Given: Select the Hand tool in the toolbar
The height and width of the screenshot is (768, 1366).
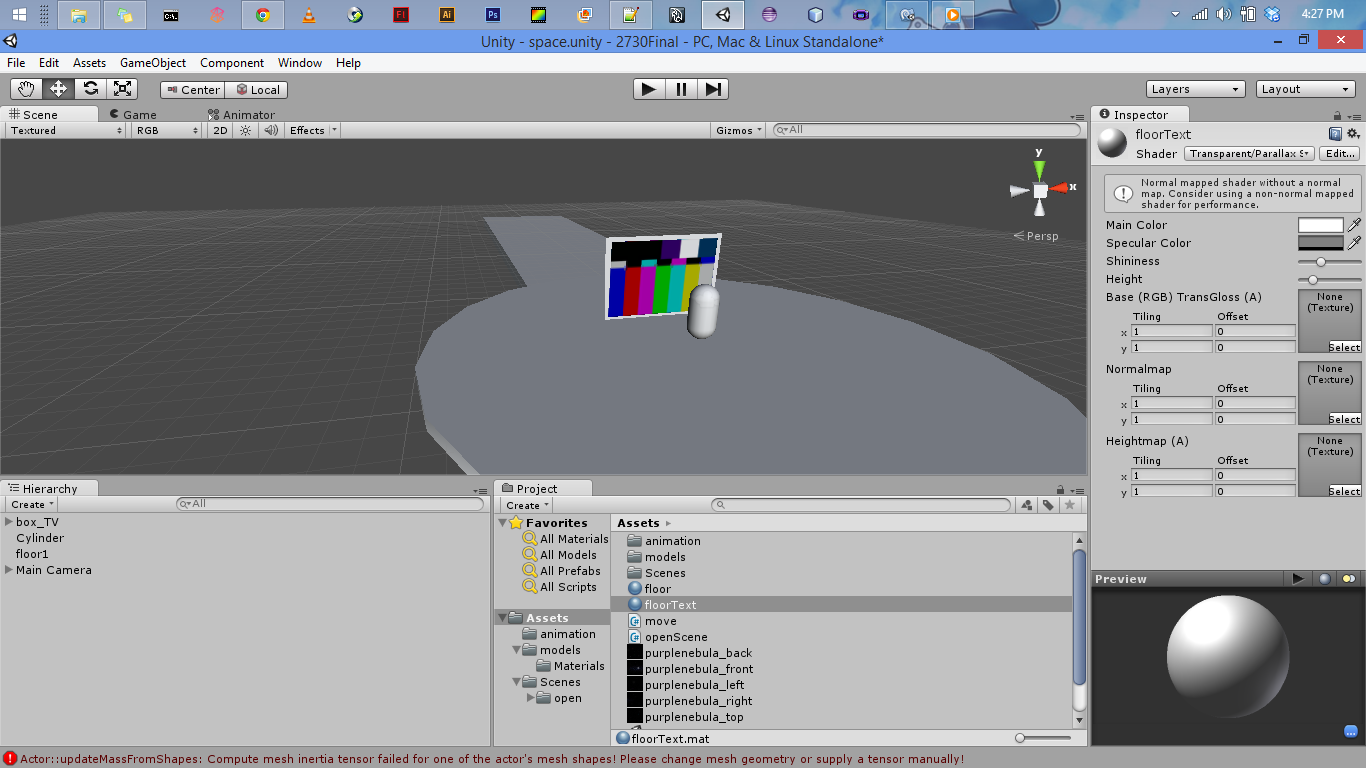Looking at the screenshot, I should coord(27,88).
